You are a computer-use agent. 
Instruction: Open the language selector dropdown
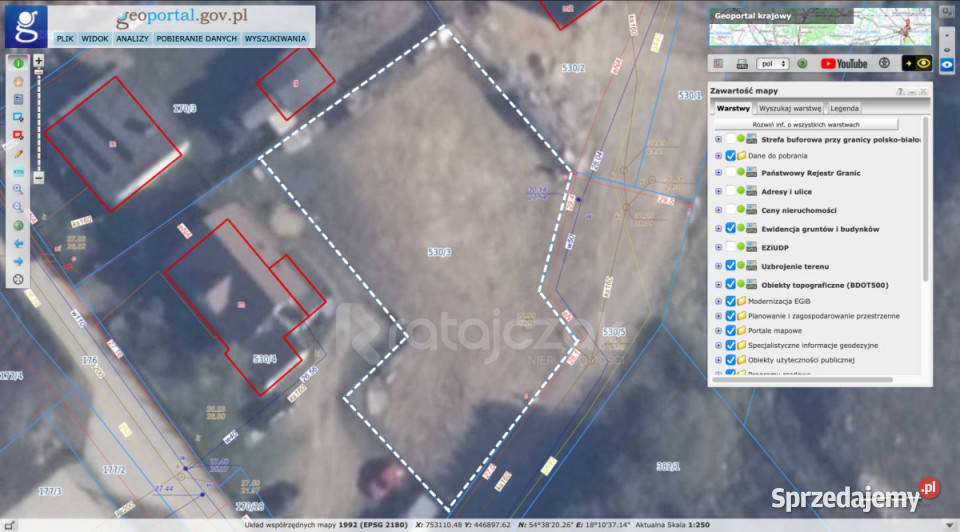[x=775, y=63]
